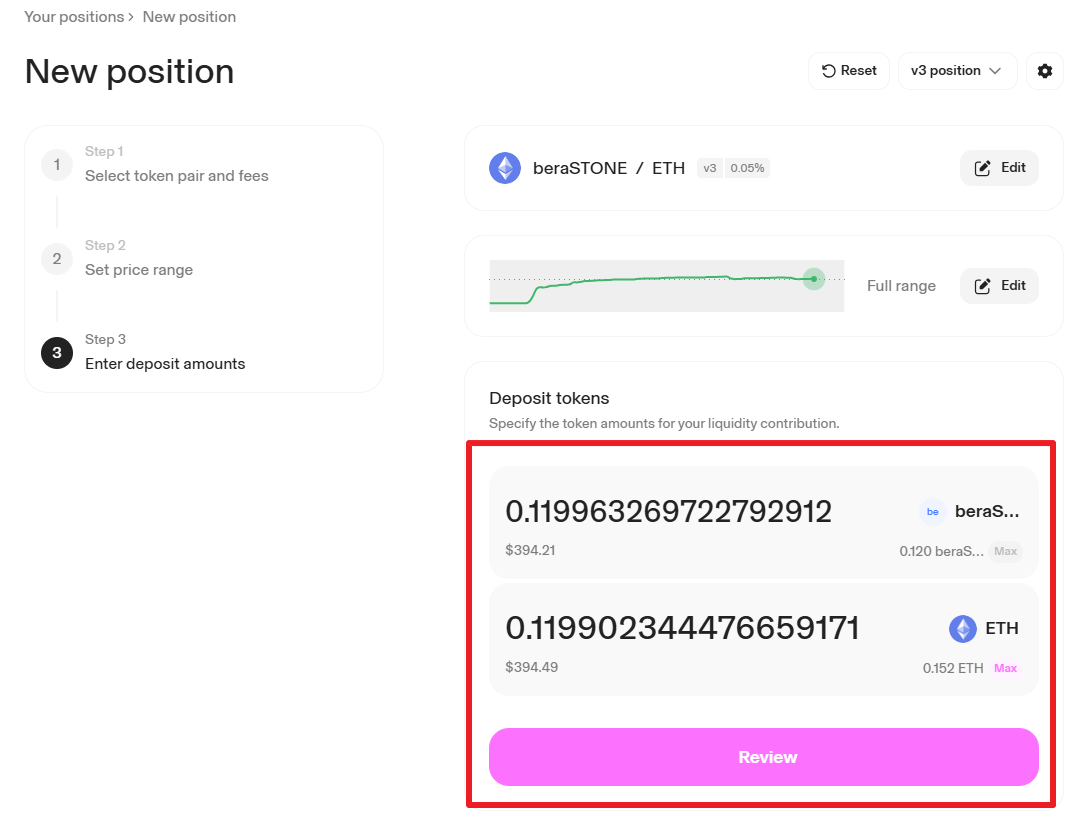Open Your positions breadcrumb link
The width and height of the screenshot is (1065, 821).
click(x=74, y=17)
